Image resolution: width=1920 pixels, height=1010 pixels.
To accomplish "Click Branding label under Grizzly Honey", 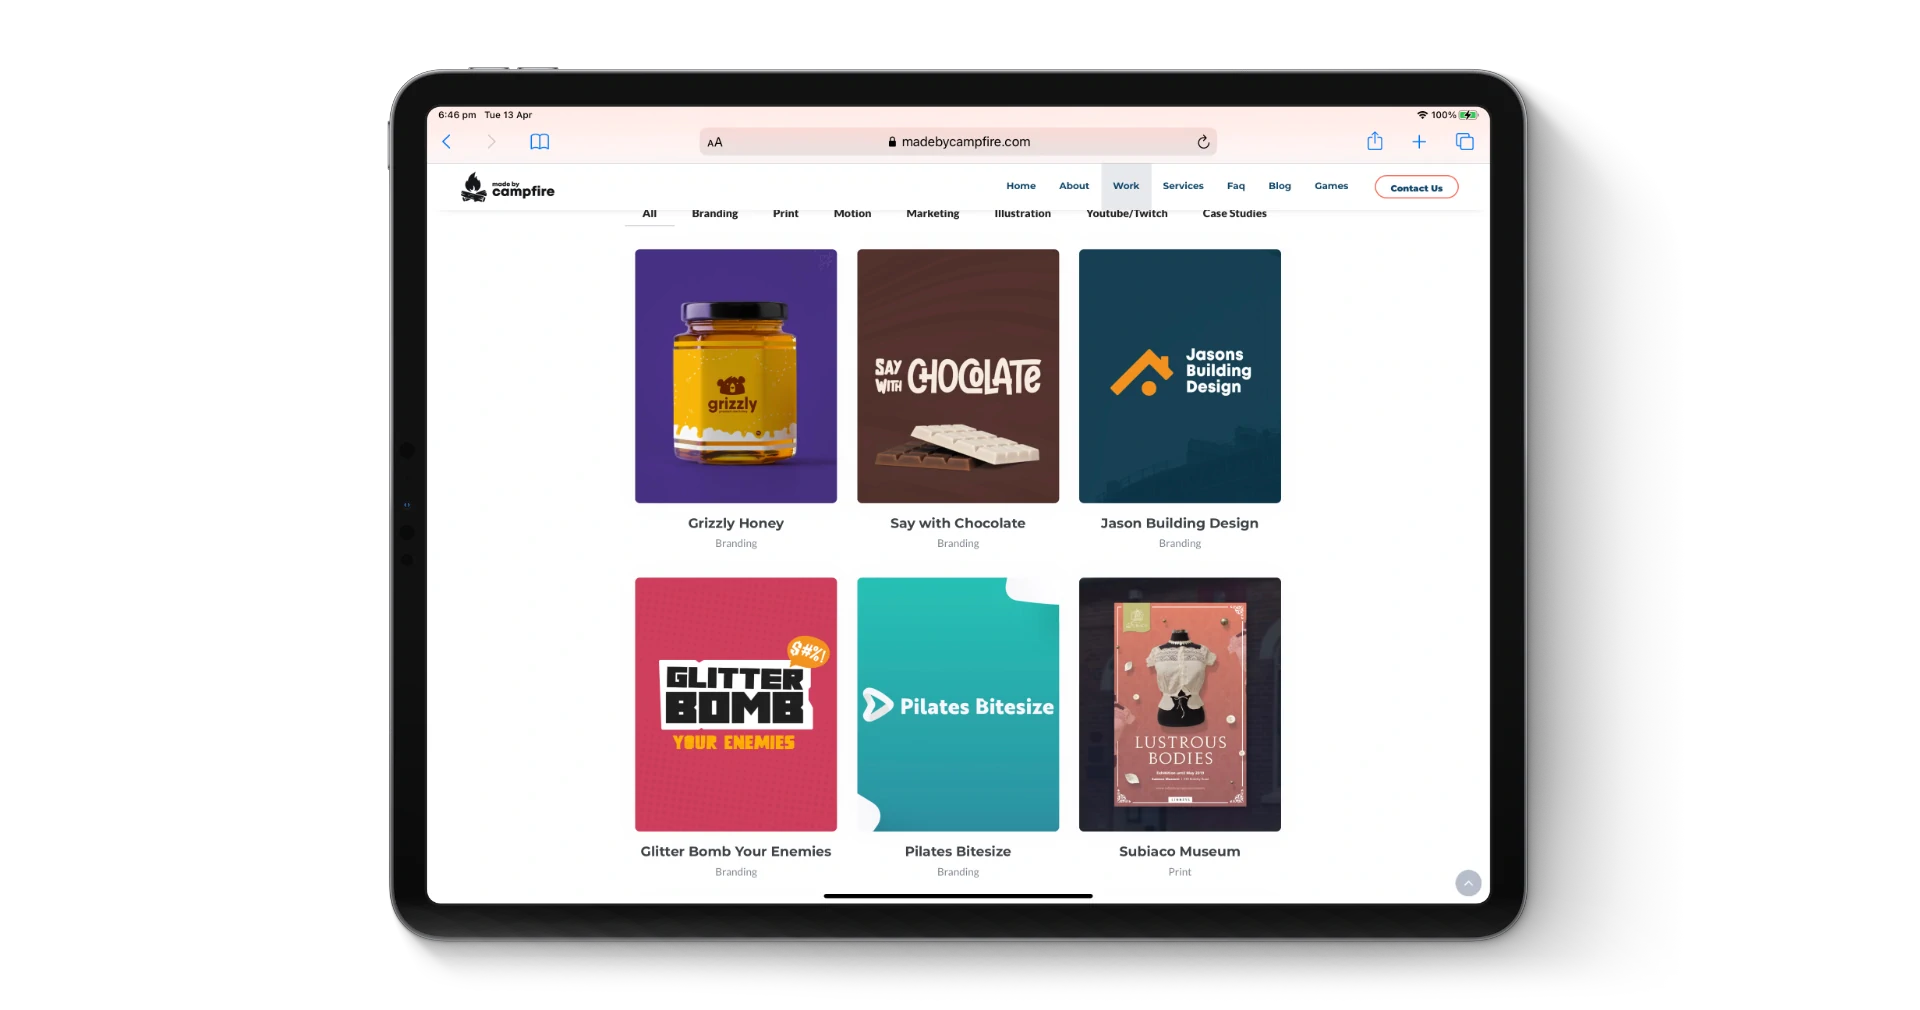I will [x=736, y=544].
